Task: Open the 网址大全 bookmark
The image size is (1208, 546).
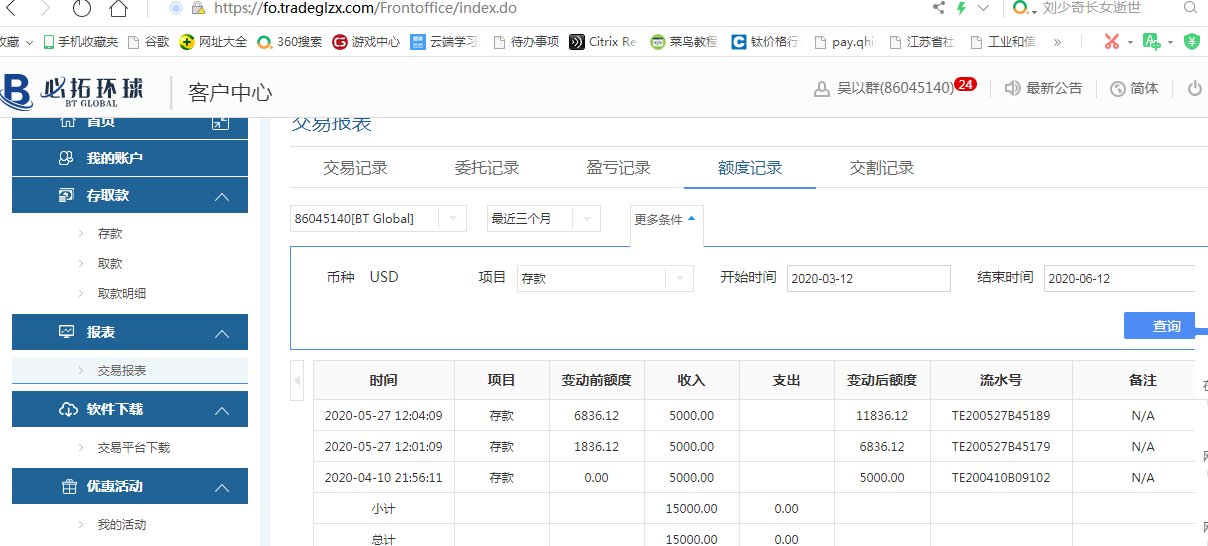Action: (x=213, y=42)
